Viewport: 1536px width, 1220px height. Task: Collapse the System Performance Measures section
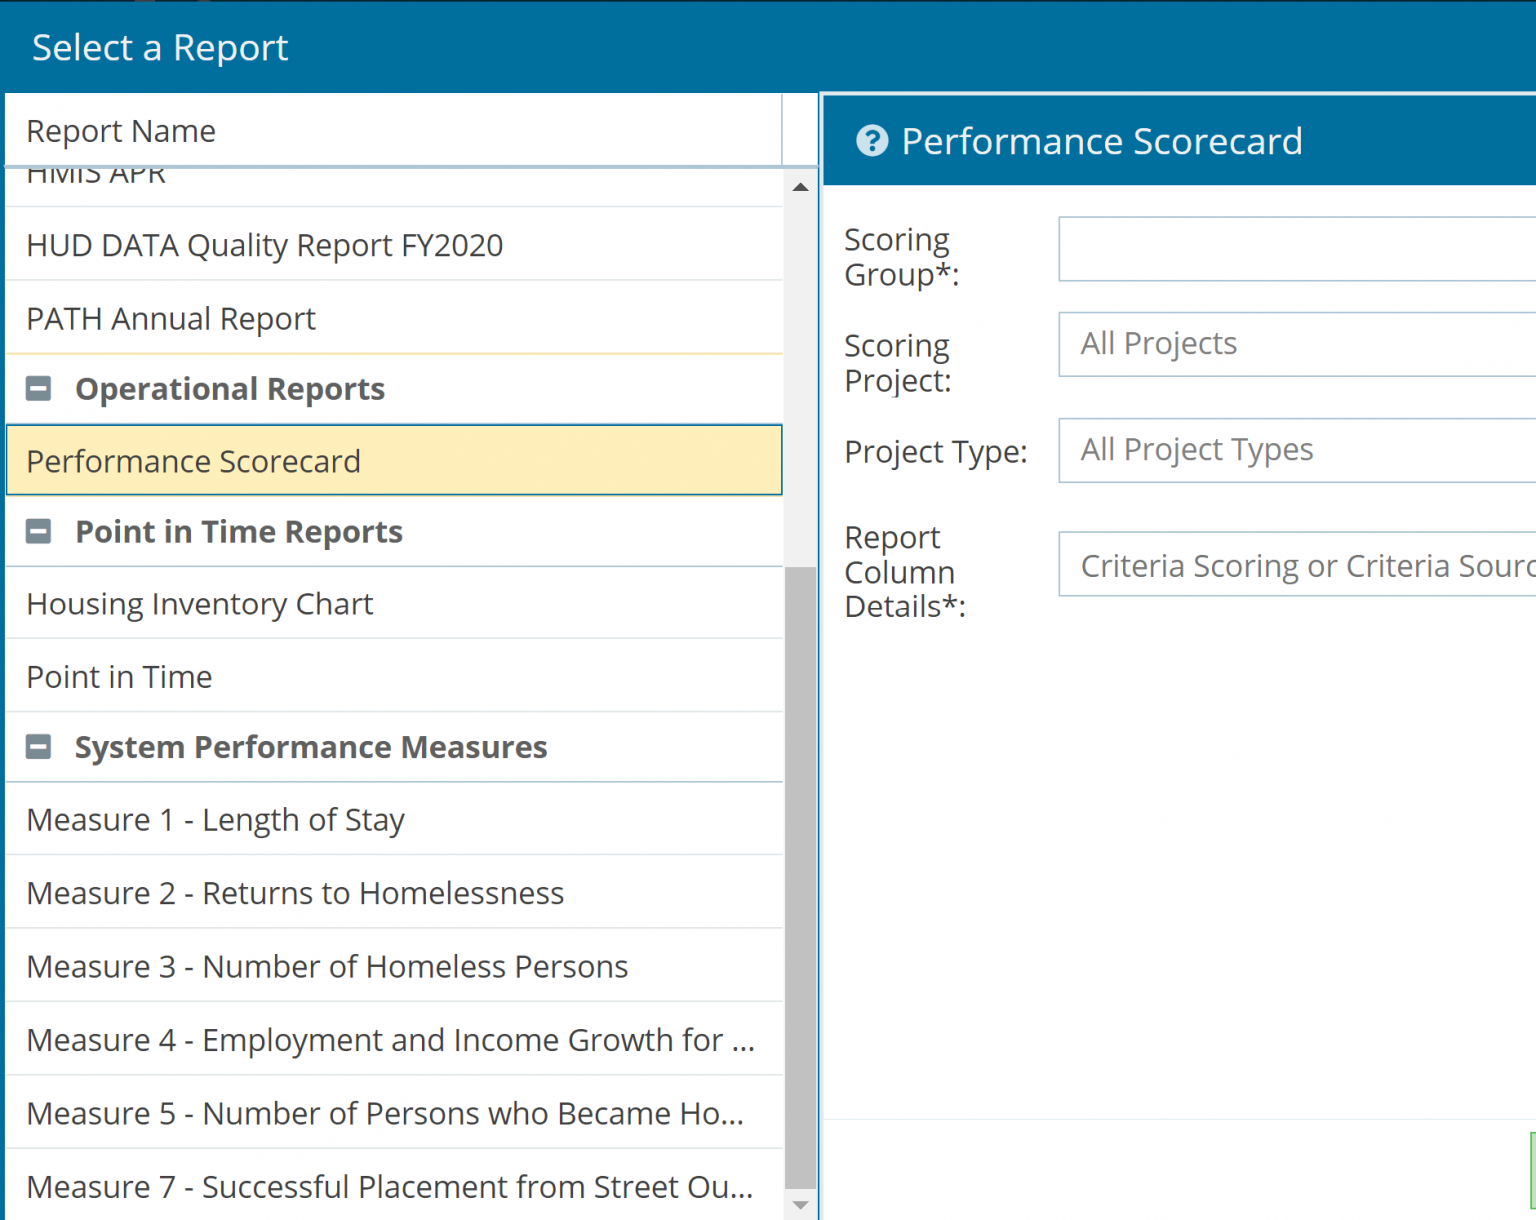38,746
